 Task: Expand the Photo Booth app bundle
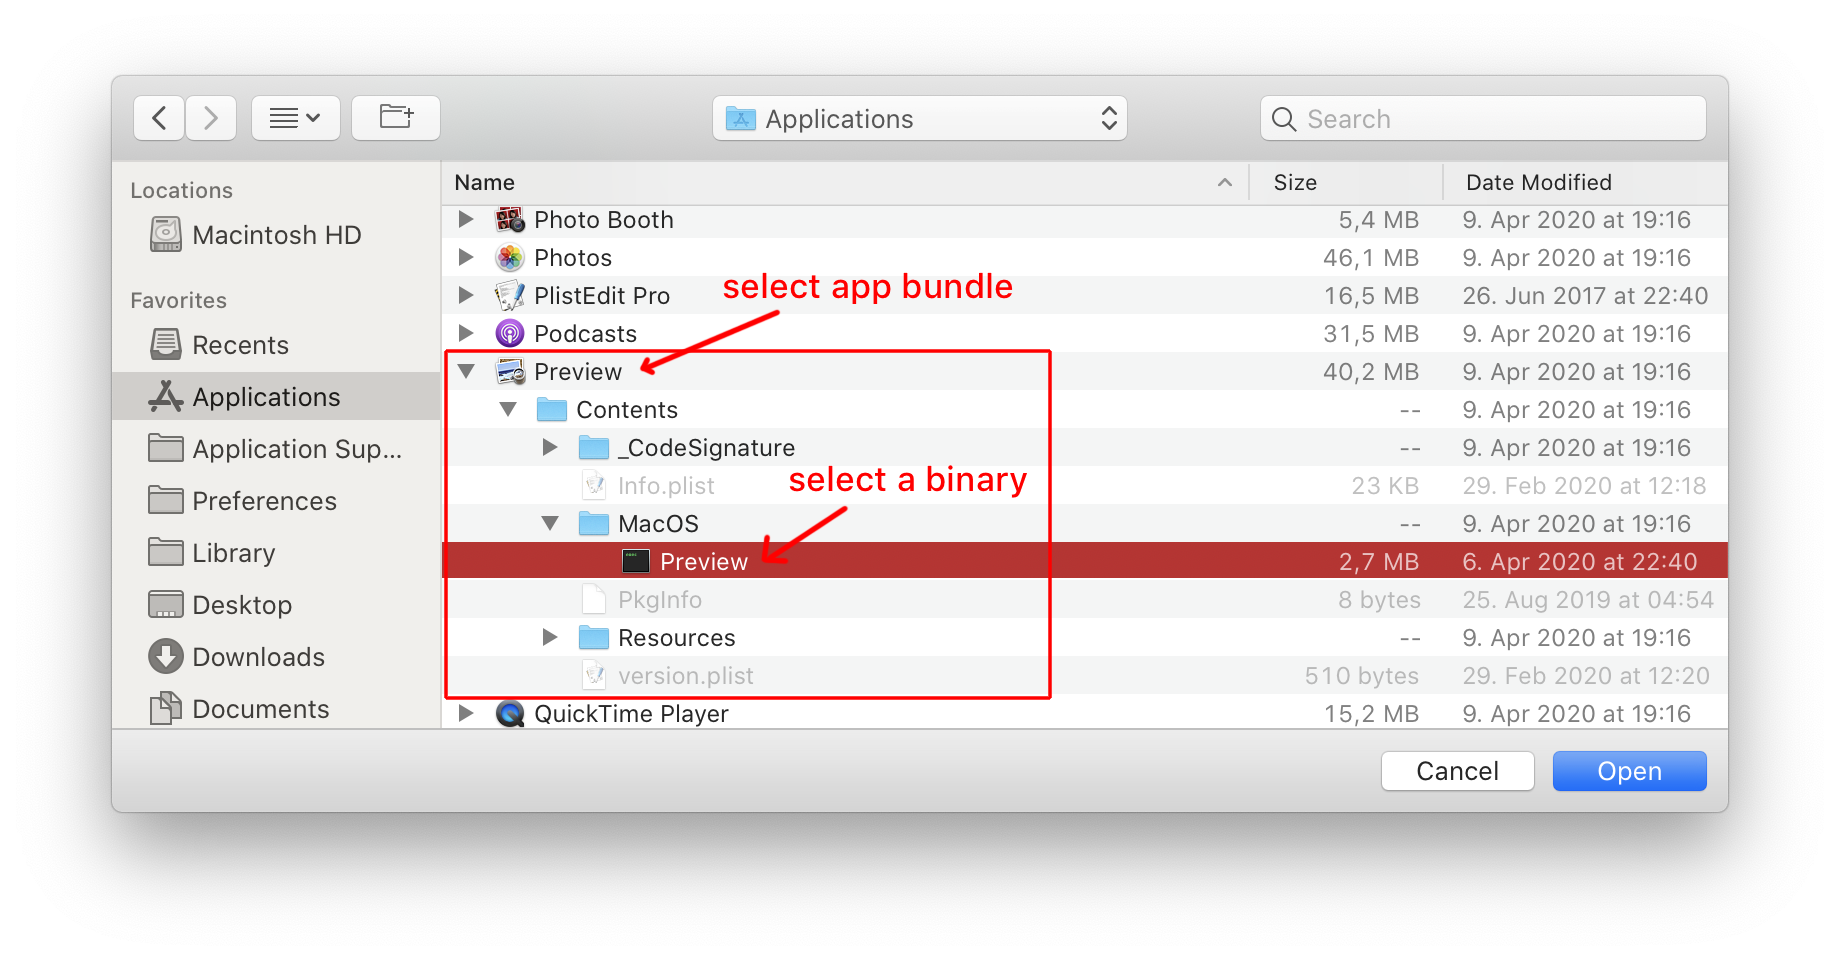[466, 219]
